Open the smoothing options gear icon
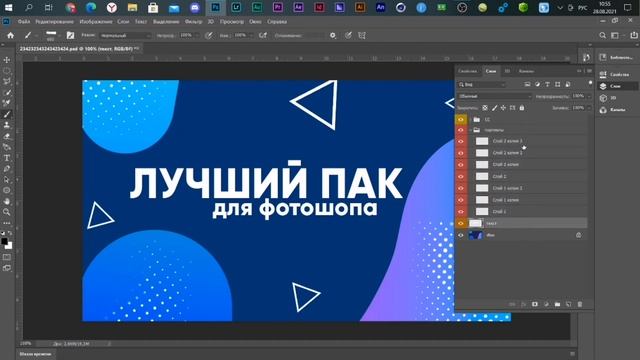The width and height of the screenshot is (640, 360). (x=333, y=36)
